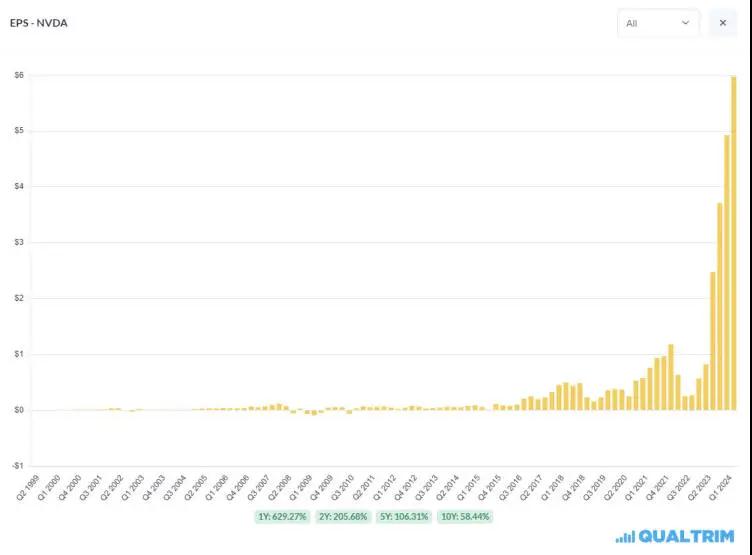The image size is (752, 555).
Task: Click the $6 y-axis label
Action: point(19,76)
